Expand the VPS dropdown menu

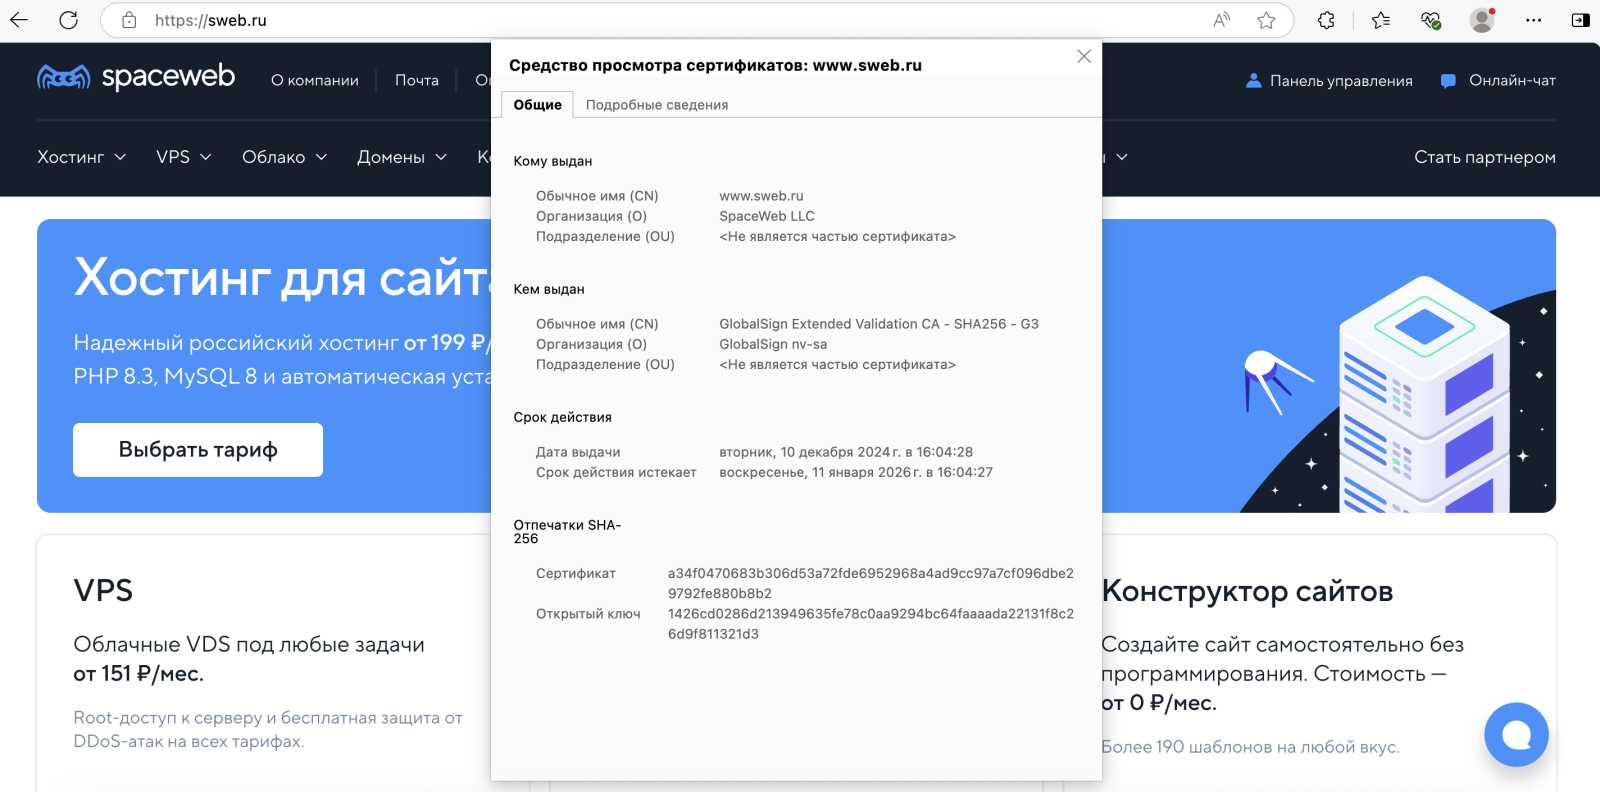coord(184,157)
